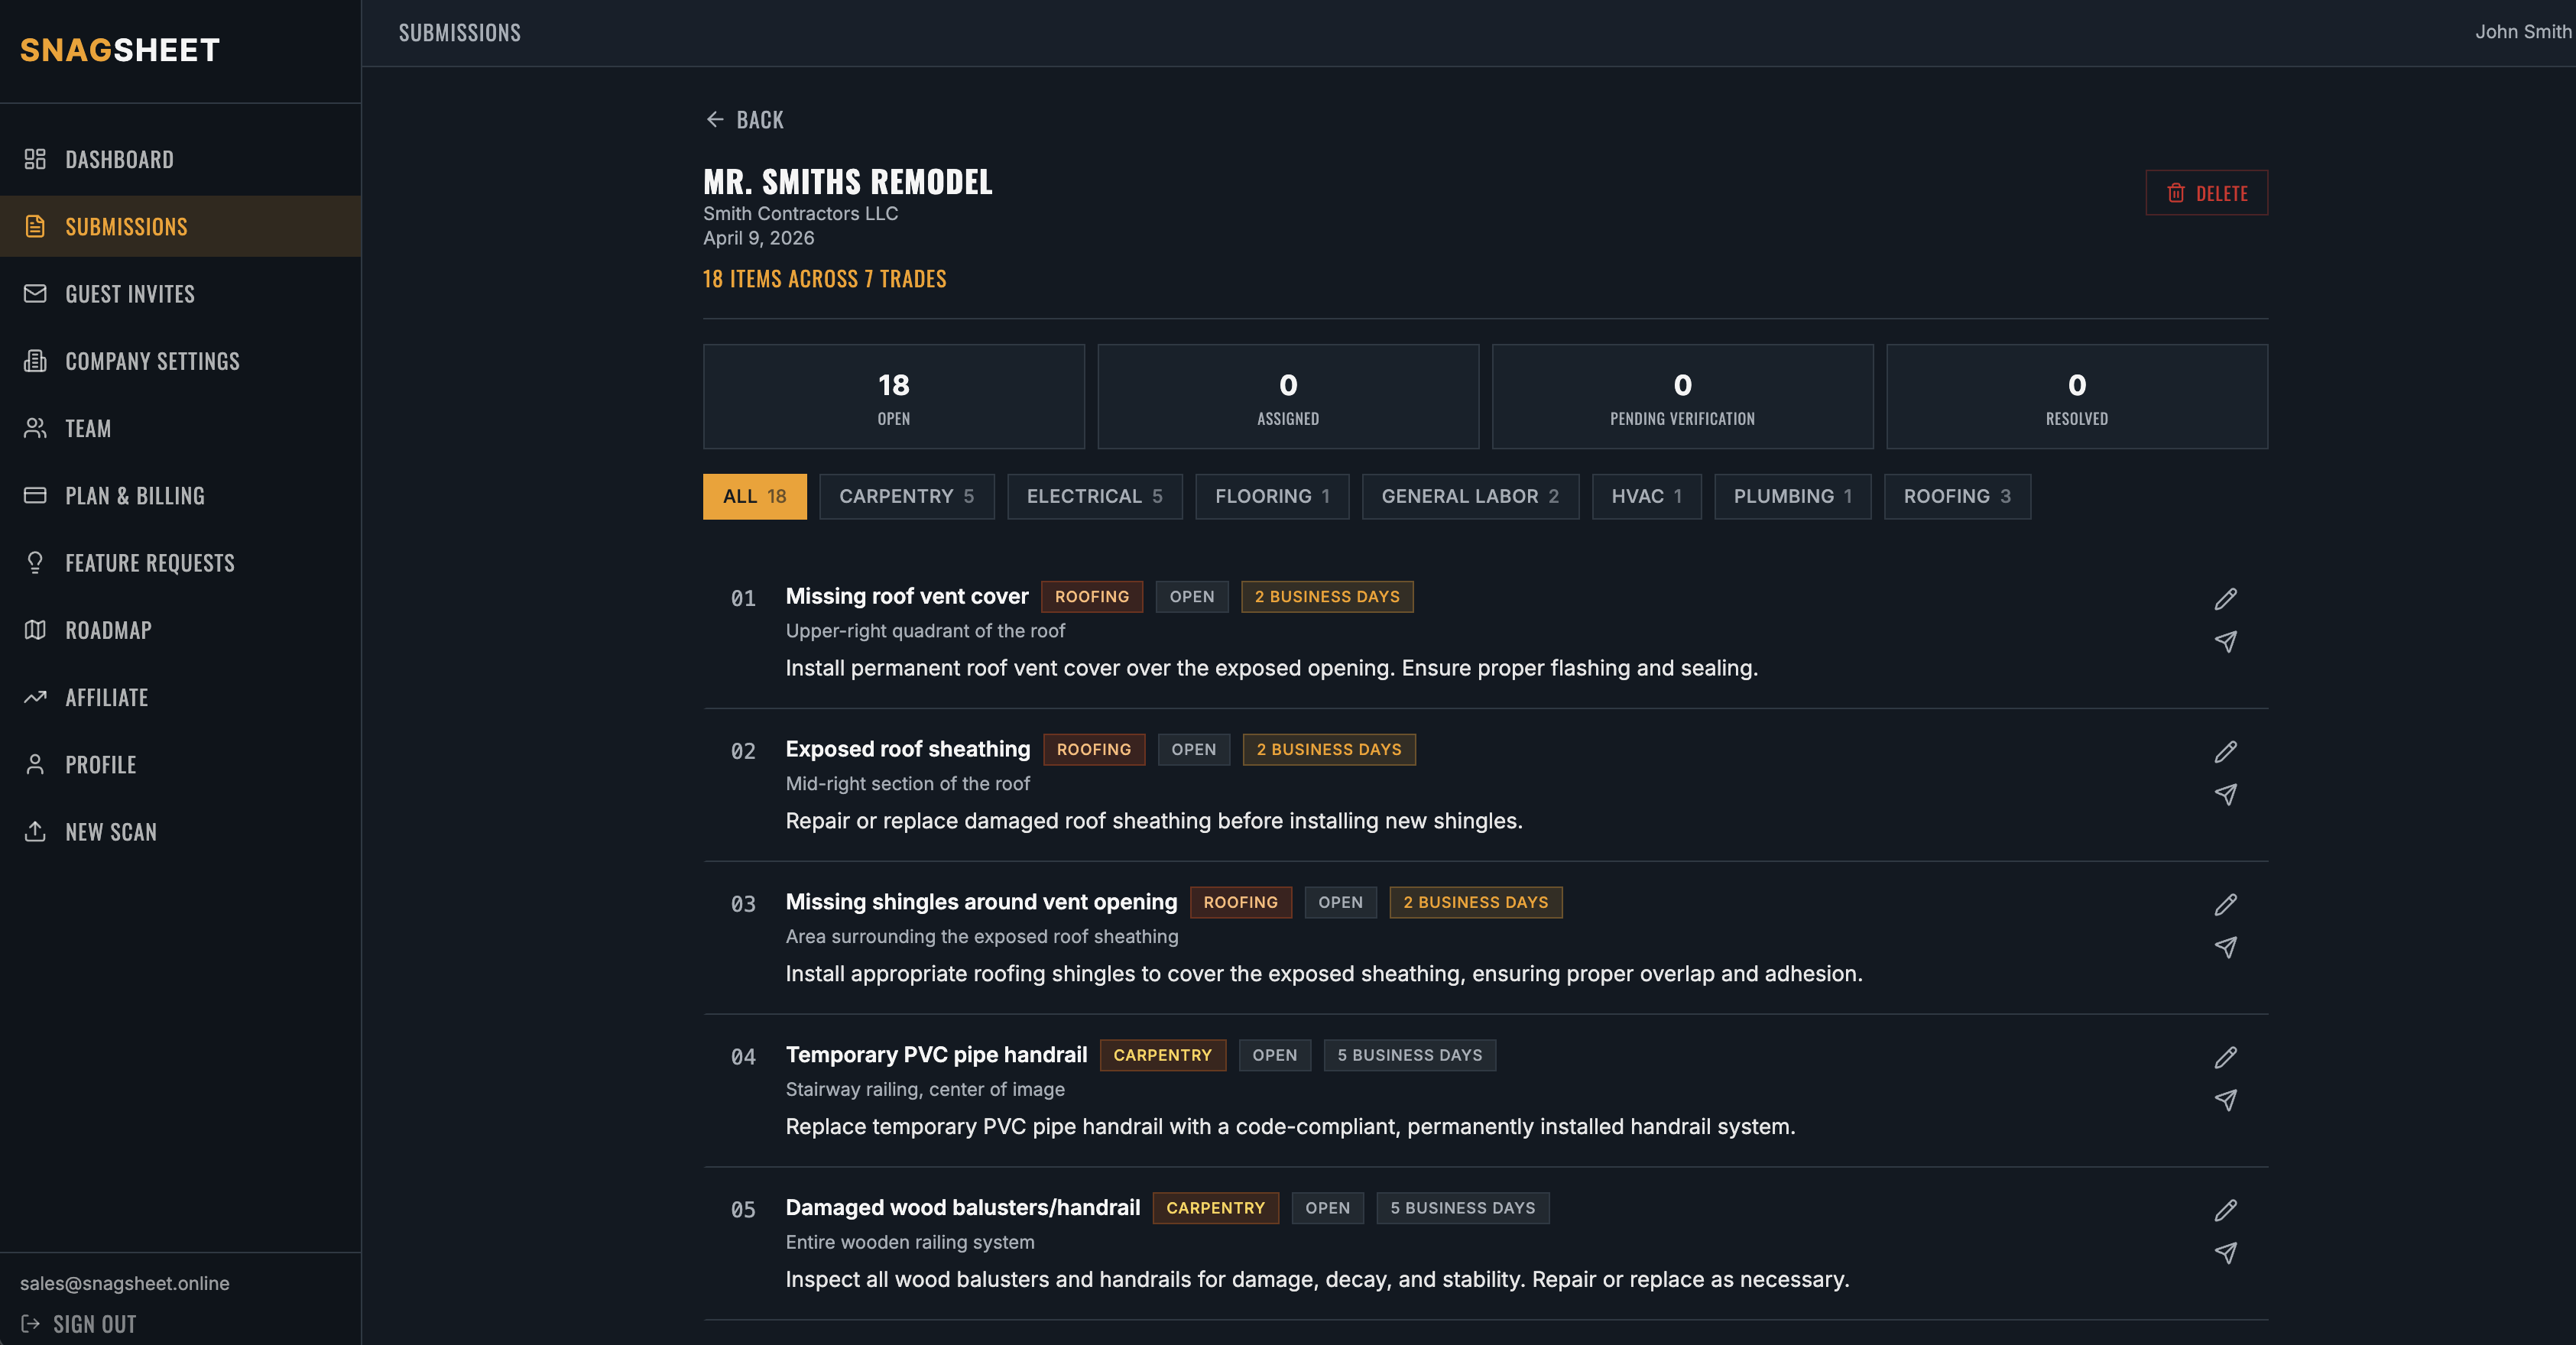The width and height of the screenshot is (2576, 1345).
Task: Click the John Smith user name
Action: point(2523,32)
